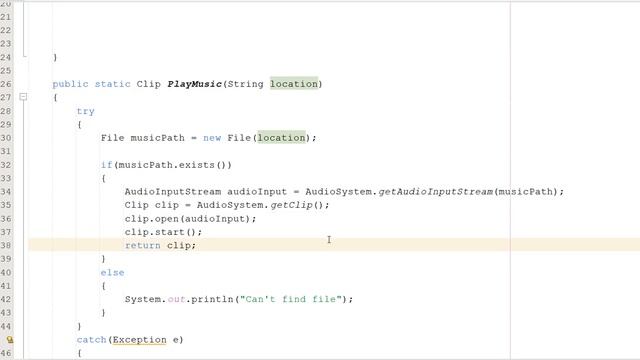
Task: Select line number 38 in the gutter
Action: click(6, 245)
